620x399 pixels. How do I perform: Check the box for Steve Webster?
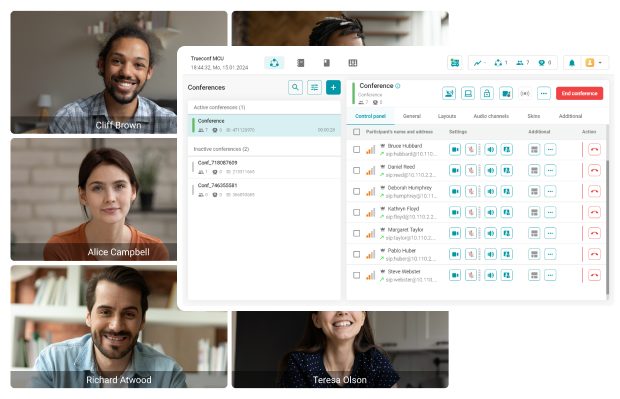pos(356,275)
